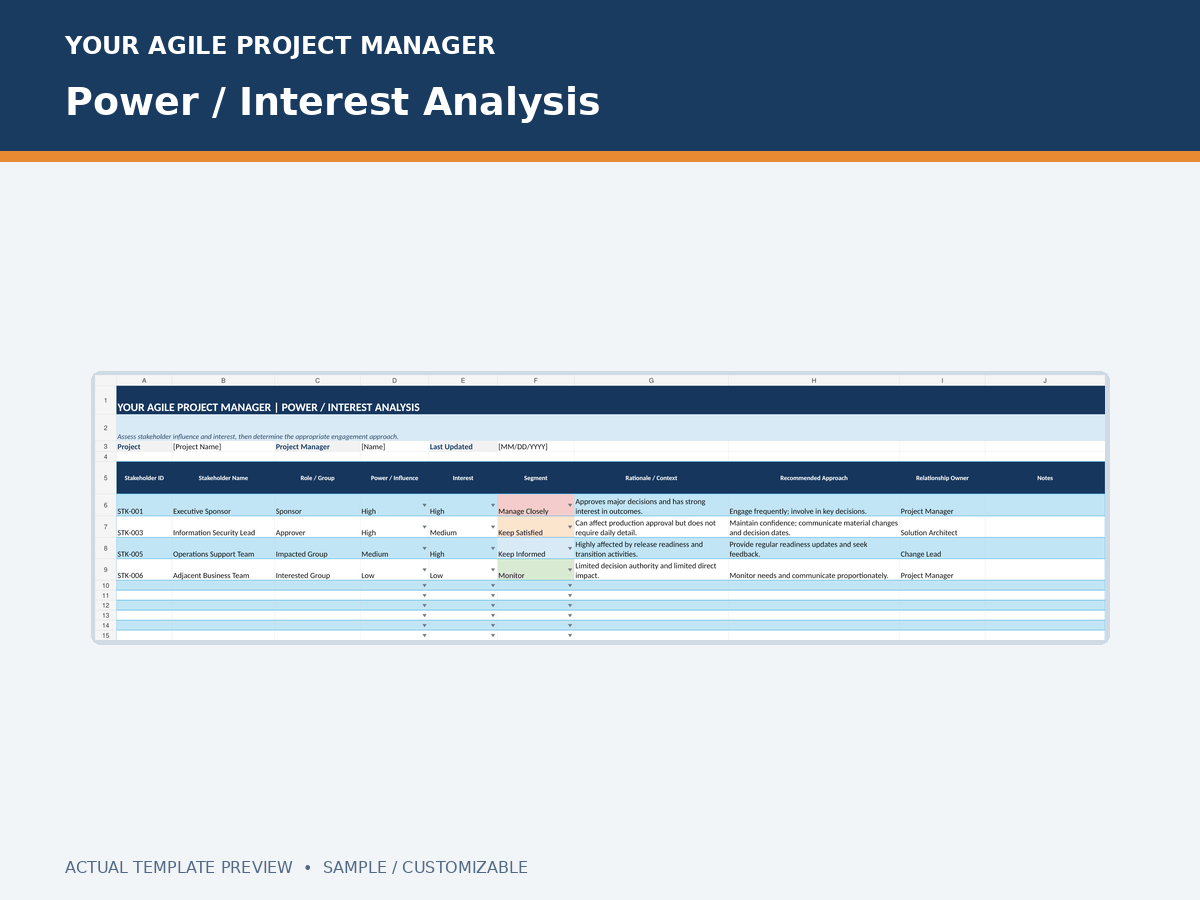The image size is (1200, 900).
Task: Select column D header
Action: click(x=395, y=381)
